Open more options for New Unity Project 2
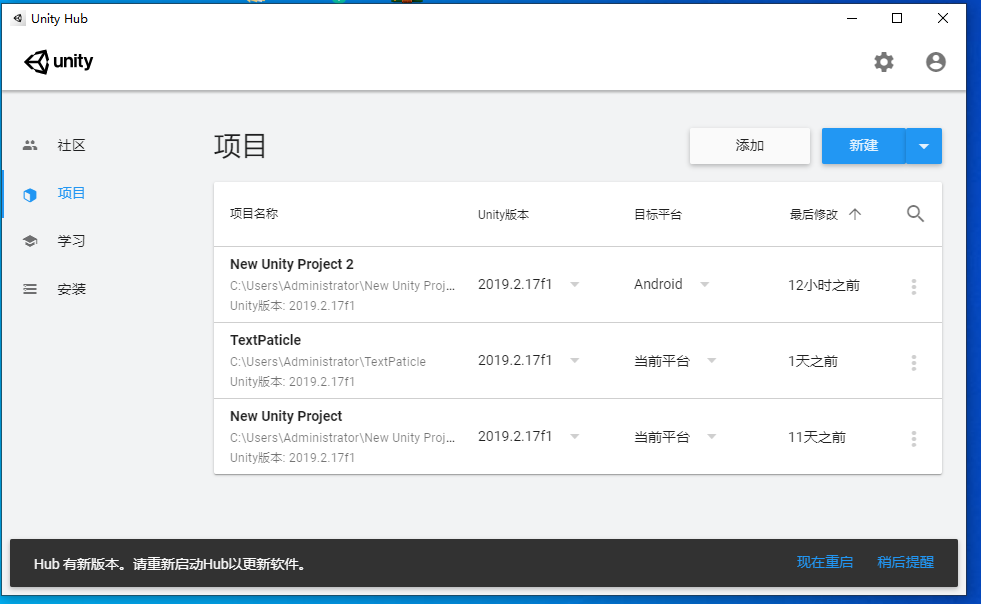 913,287
